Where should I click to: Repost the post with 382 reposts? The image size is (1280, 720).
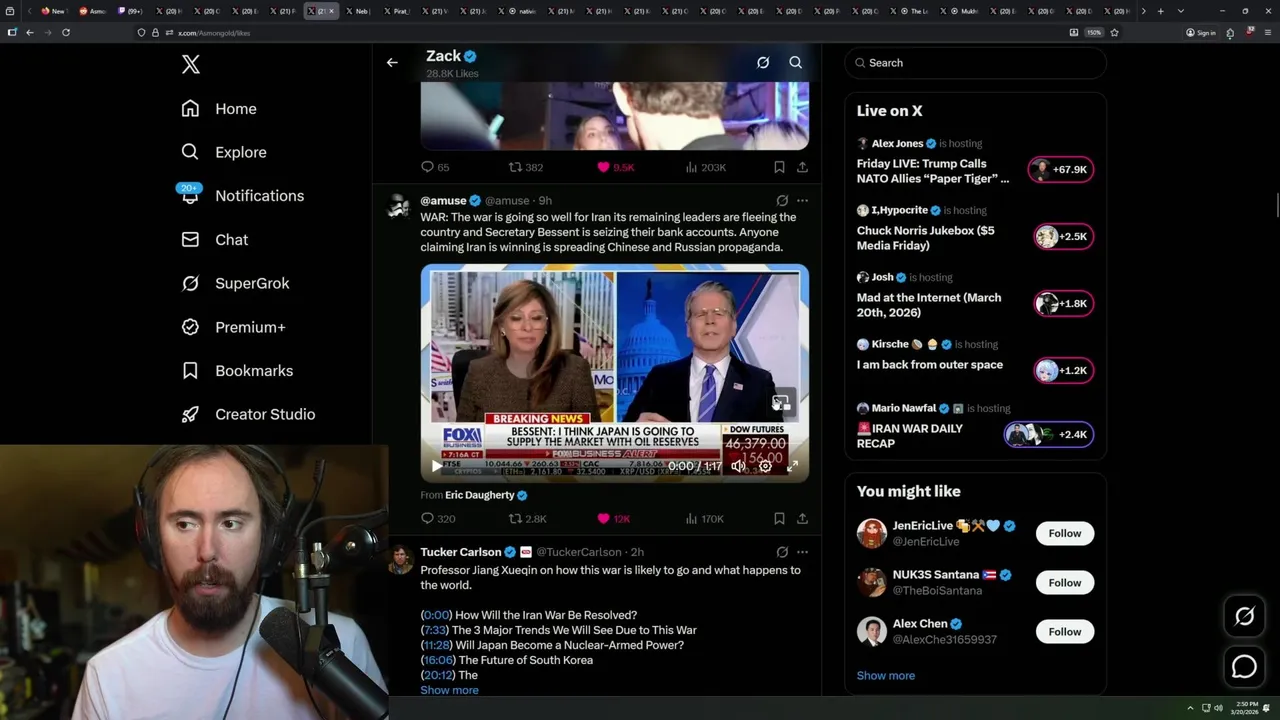[x=526, y=167]
